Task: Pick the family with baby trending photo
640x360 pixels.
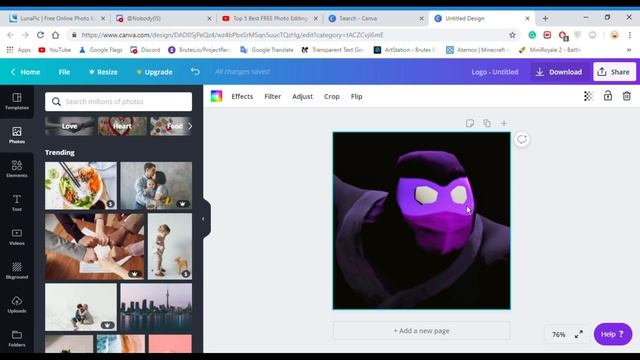Action: [x=156, y=186]
